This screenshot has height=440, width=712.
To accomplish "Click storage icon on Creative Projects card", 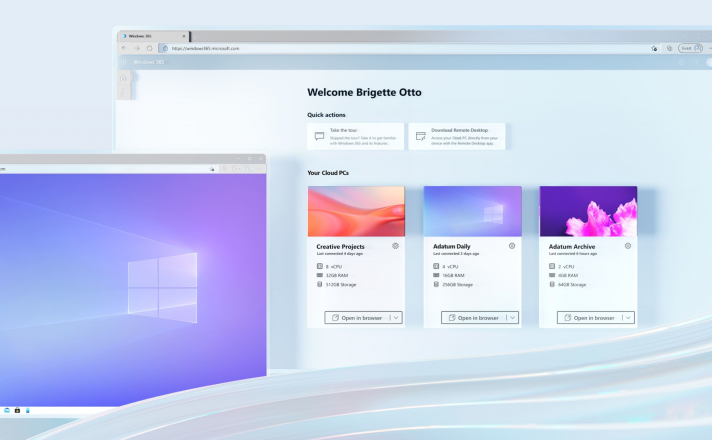I will pos(320,284).
